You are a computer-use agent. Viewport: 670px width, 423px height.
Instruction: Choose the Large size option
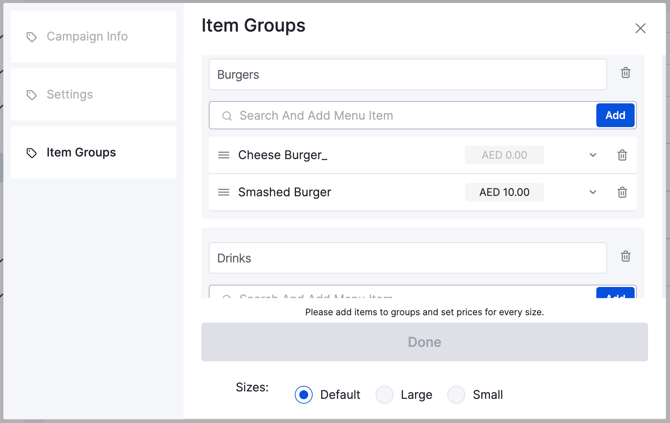point(384,395)
